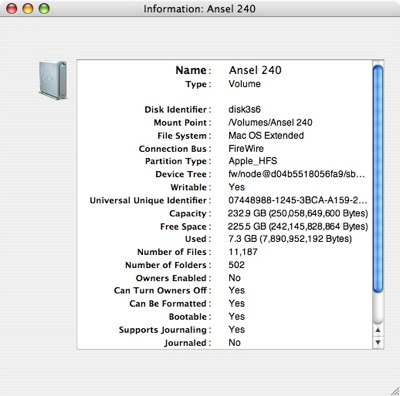
Task: Click the 'Connection Bus :' label
Action: tap(175, 148)
